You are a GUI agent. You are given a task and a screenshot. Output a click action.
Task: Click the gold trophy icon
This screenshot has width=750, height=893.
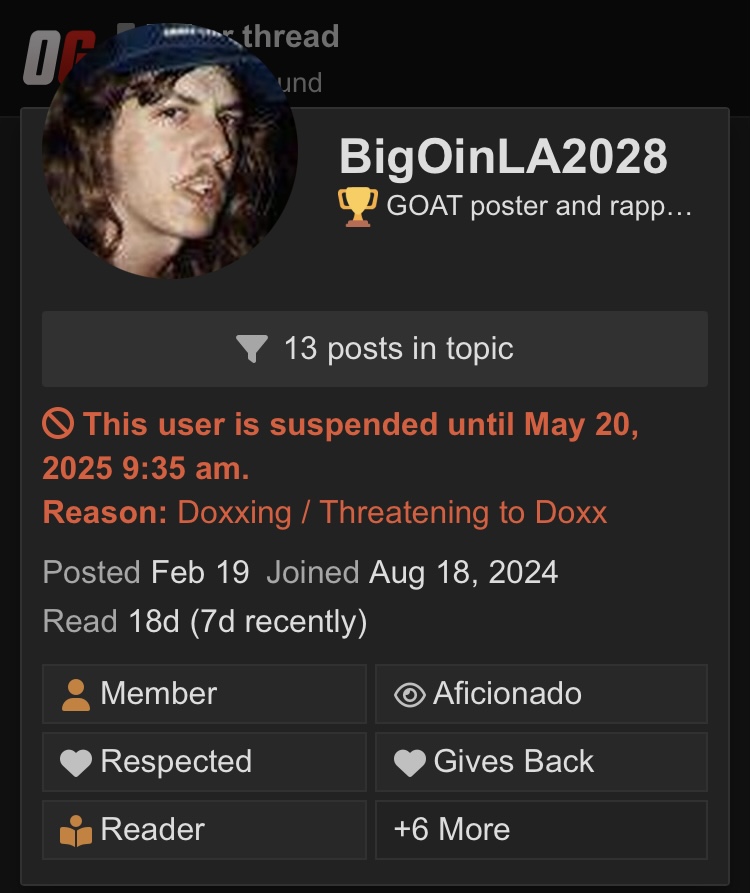pos(358,207)
